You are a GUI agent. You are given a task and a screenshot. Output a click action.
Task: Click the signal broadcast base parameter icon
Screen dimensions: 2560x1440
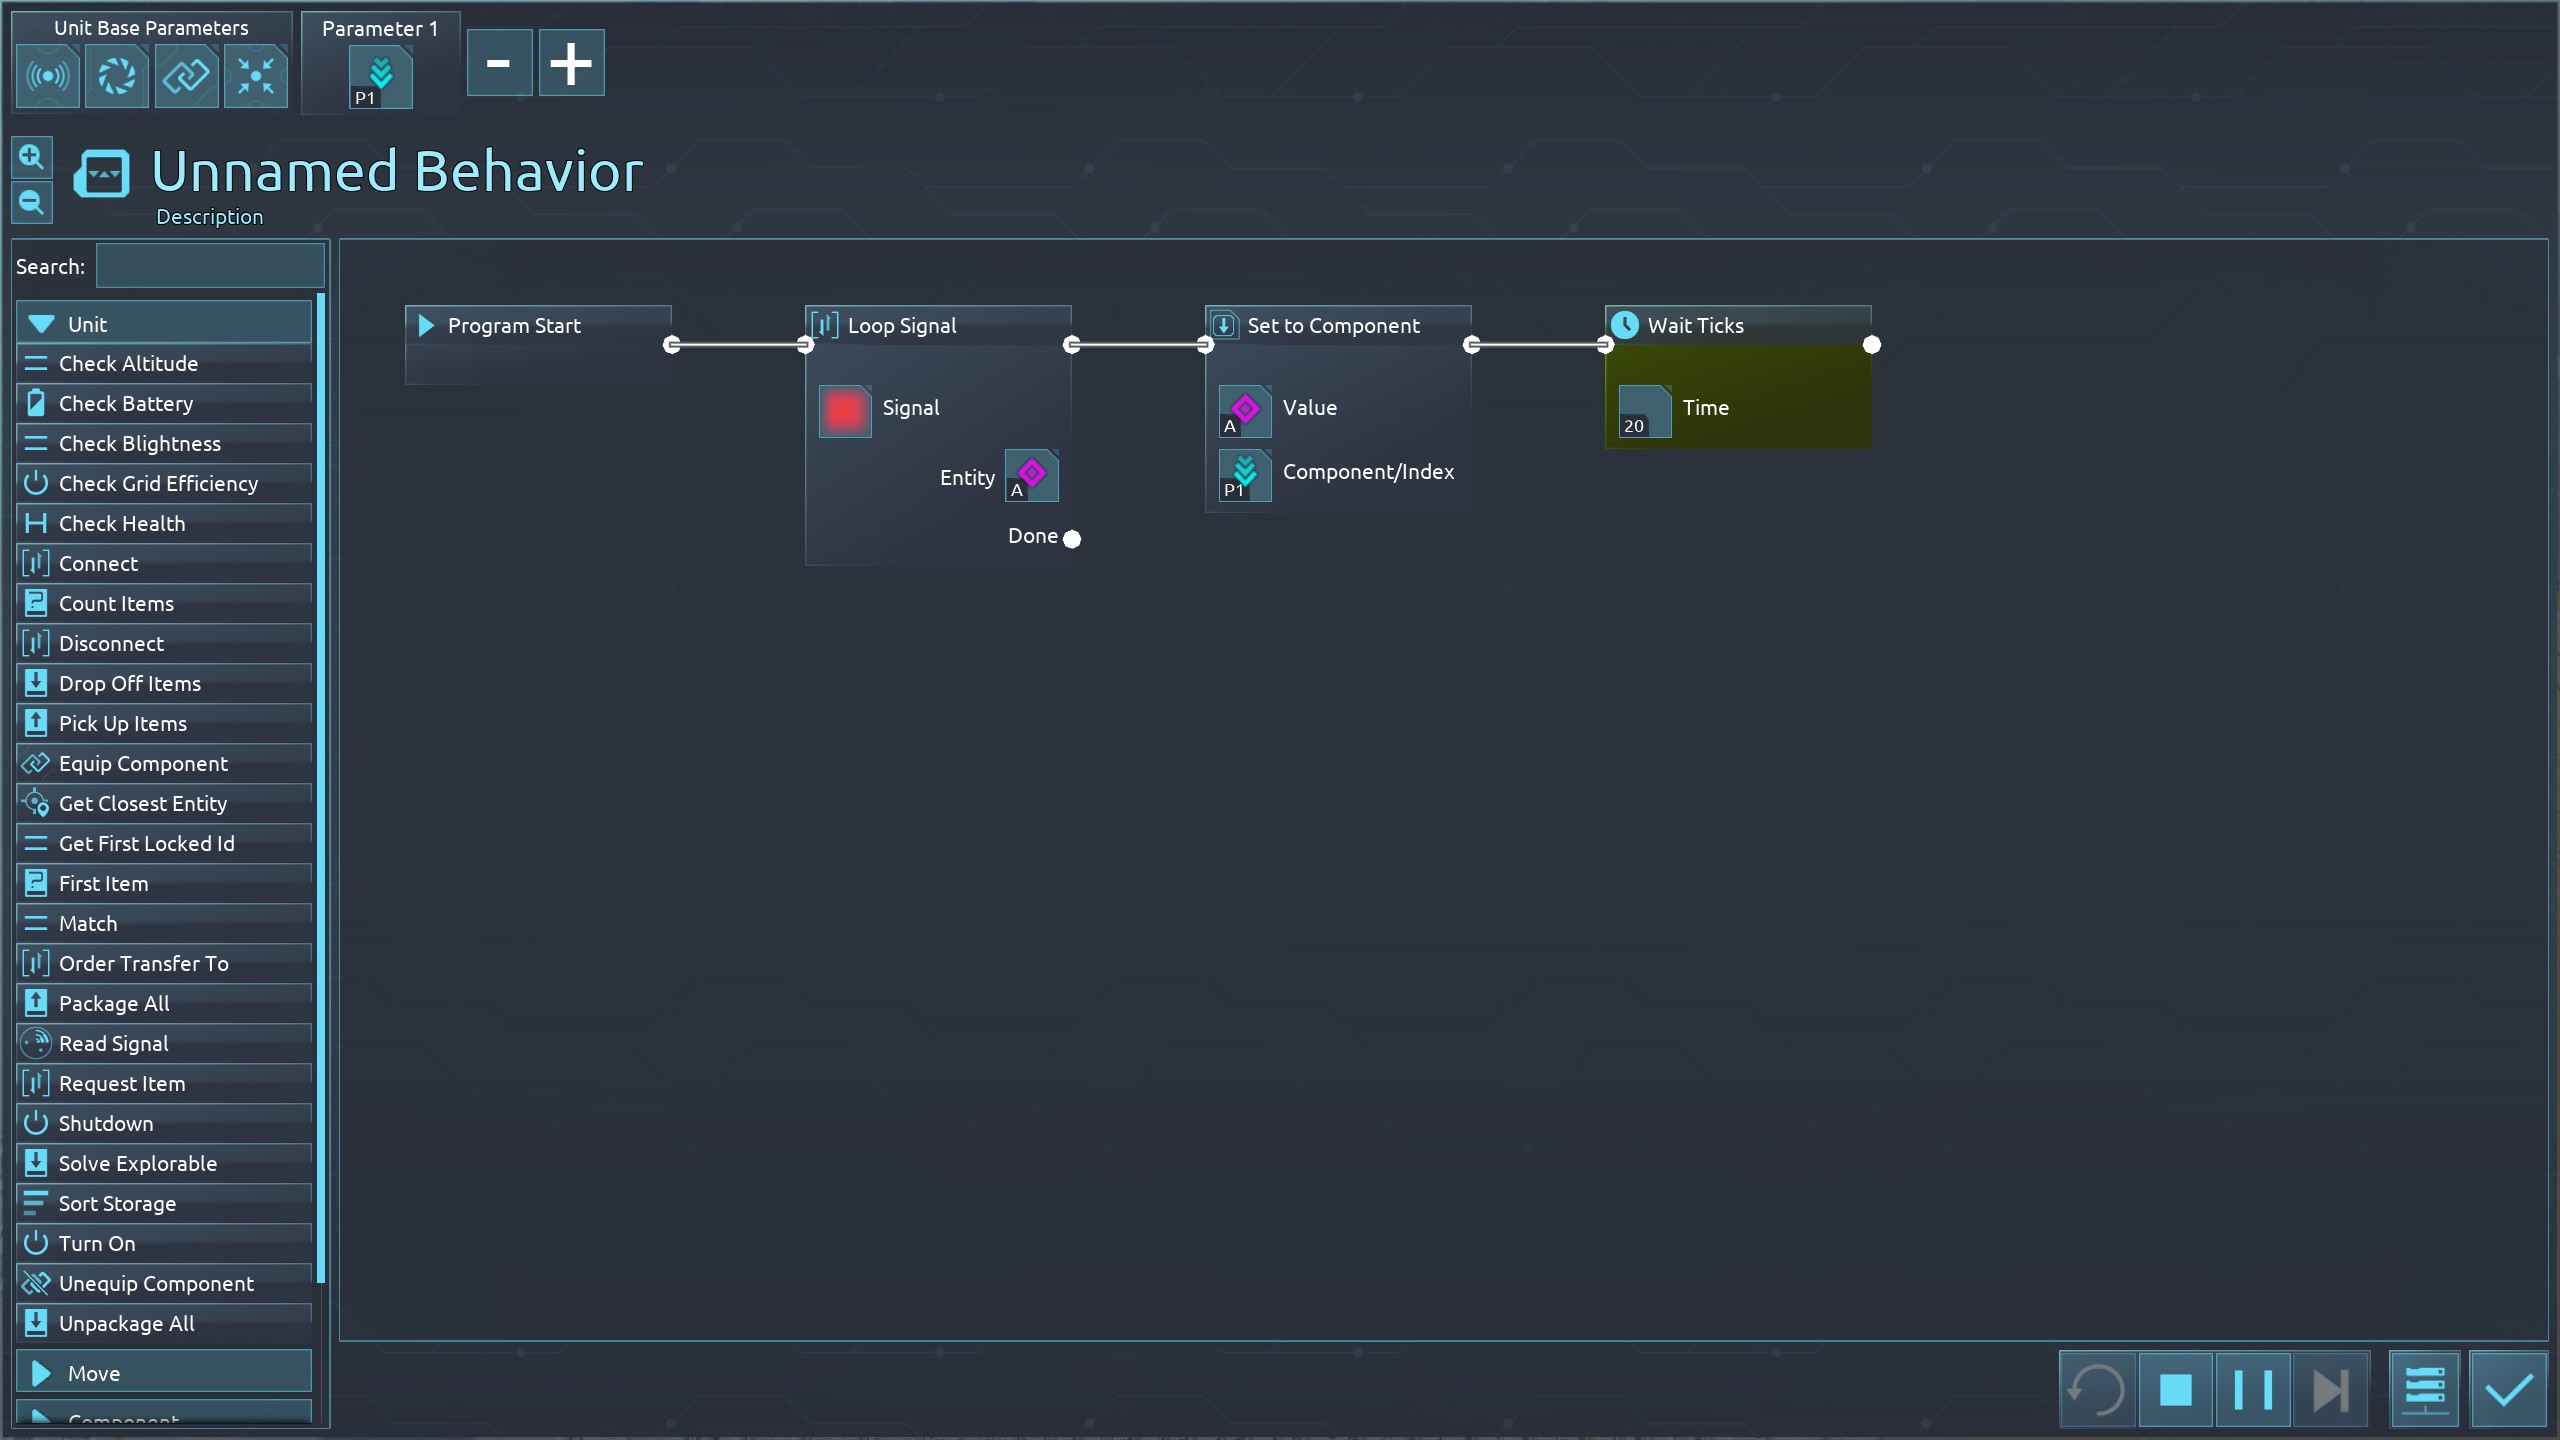tap(48, 76)
